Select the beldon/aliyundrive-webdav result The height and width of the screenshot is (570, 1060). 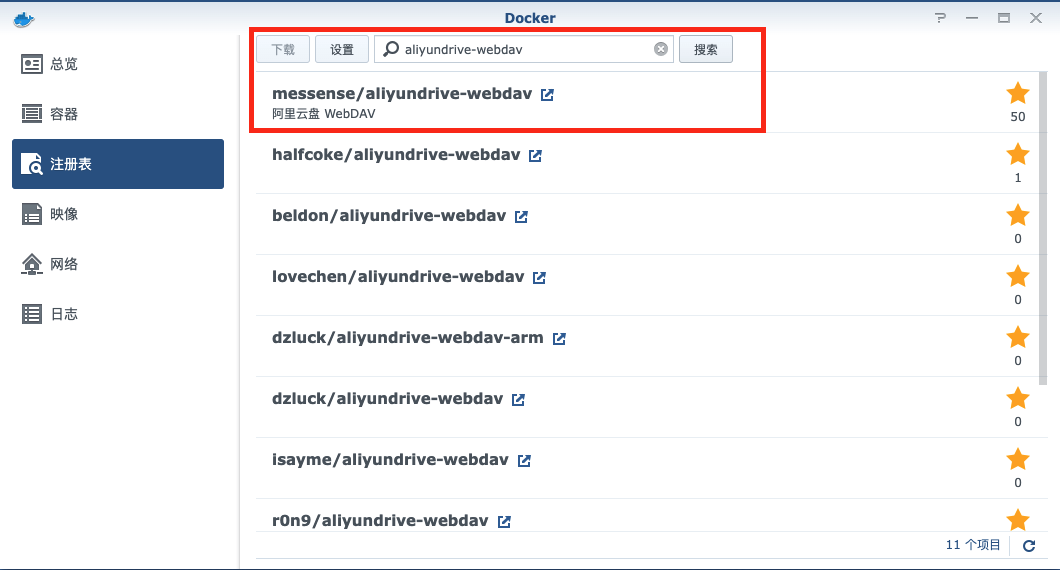point(648,224)
